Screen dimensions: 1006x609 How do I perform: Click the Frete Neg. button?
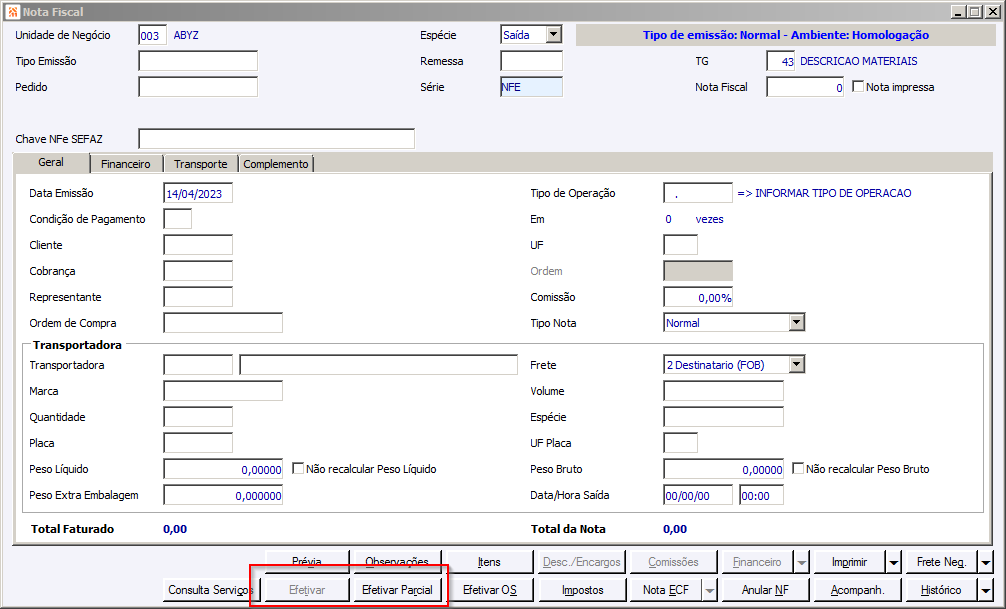[941, 562]
